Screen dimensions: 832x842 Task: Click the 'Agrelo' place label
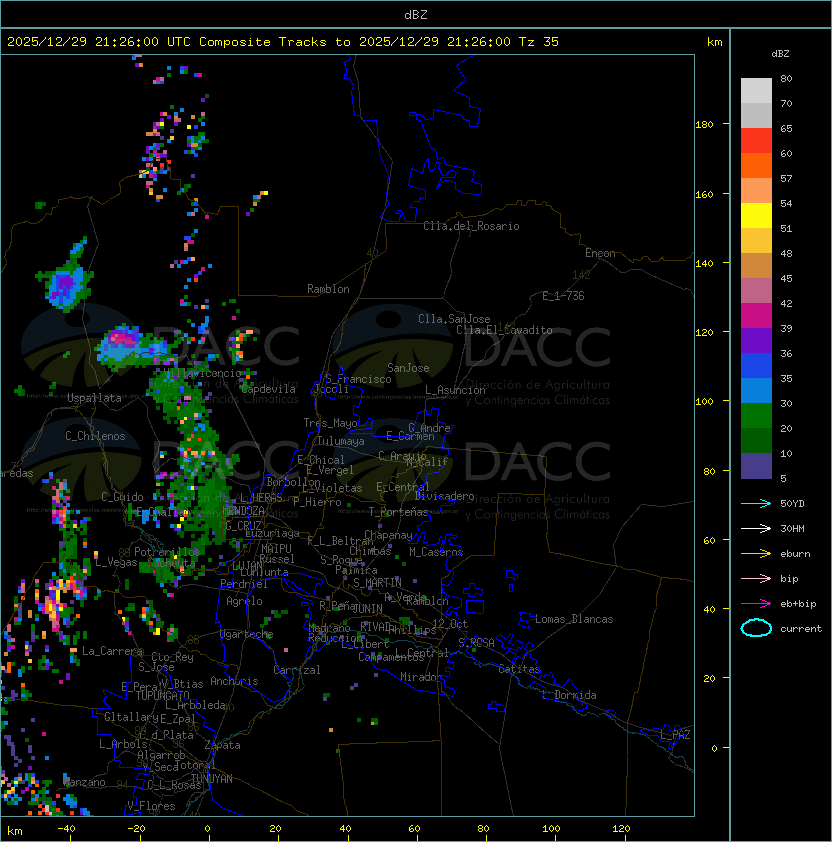(x=244, y=601)
